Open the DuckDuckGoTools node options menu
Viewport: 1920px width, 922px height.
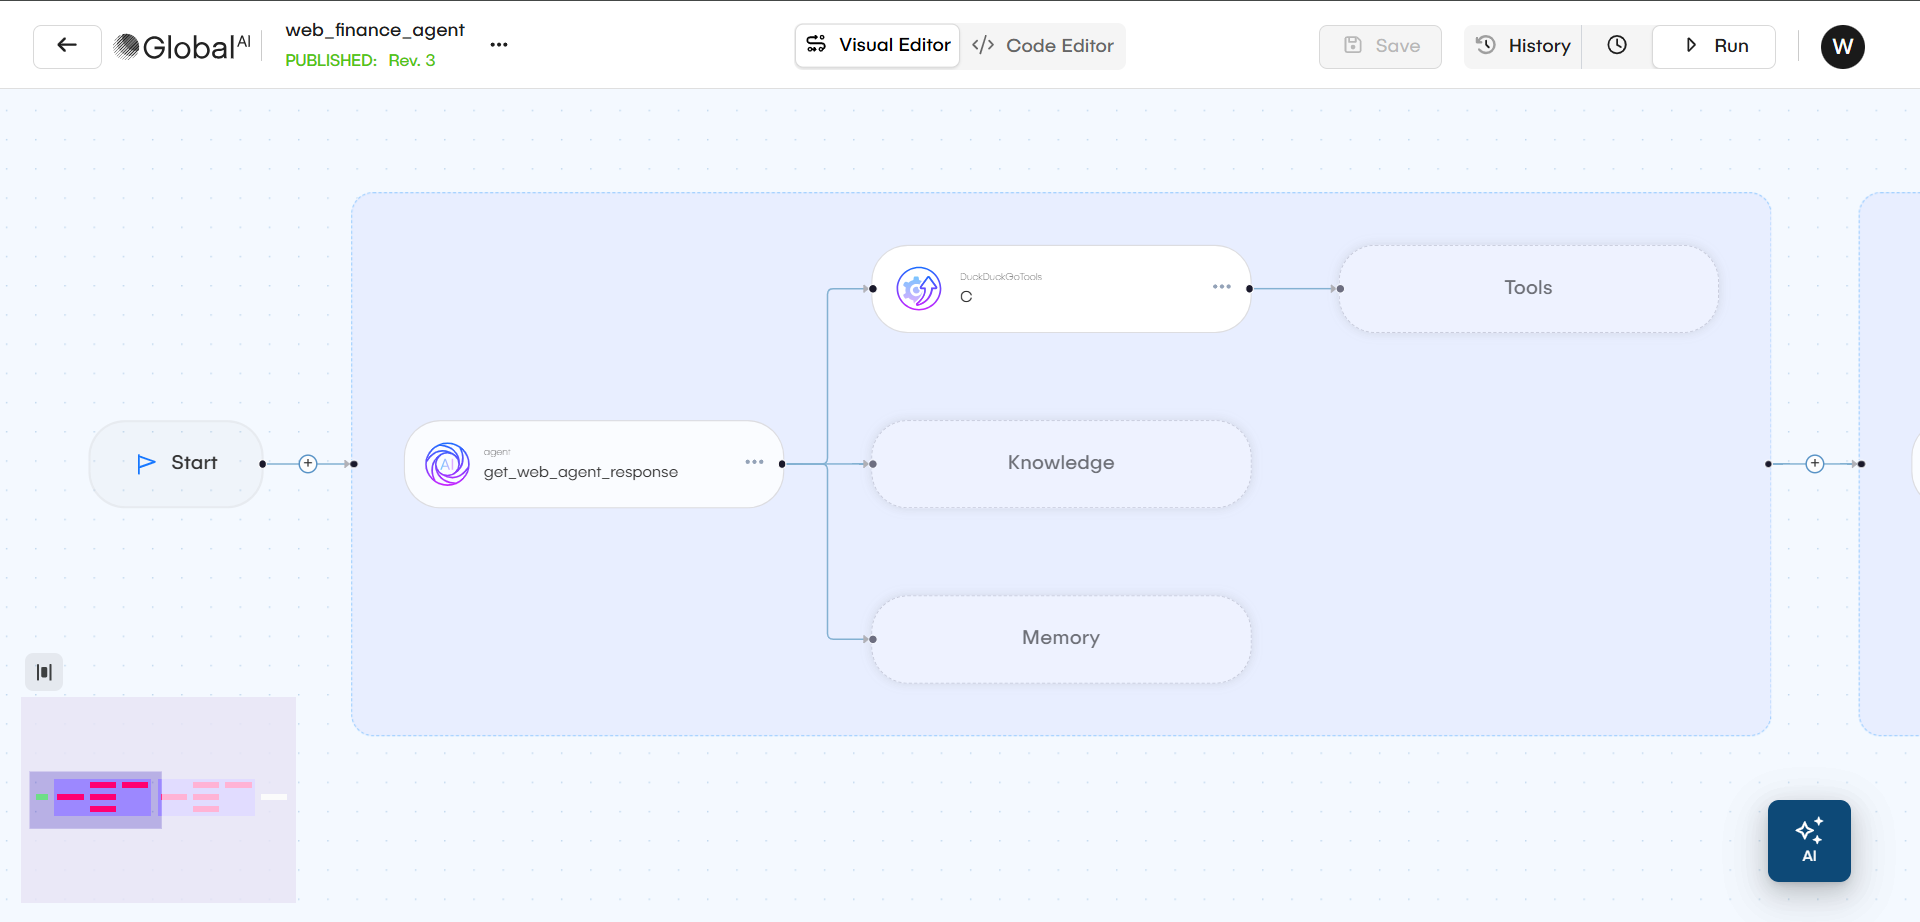[1221, 286]
